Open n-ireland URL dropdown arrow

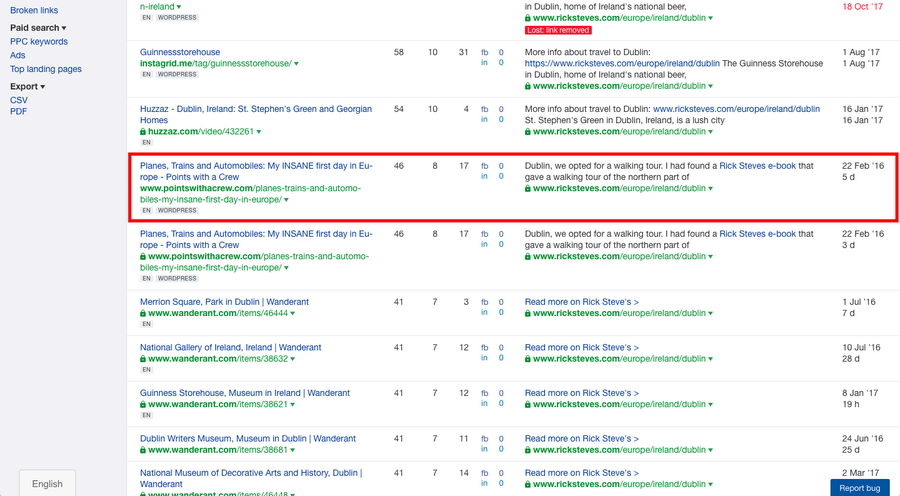tap(179, 7)
